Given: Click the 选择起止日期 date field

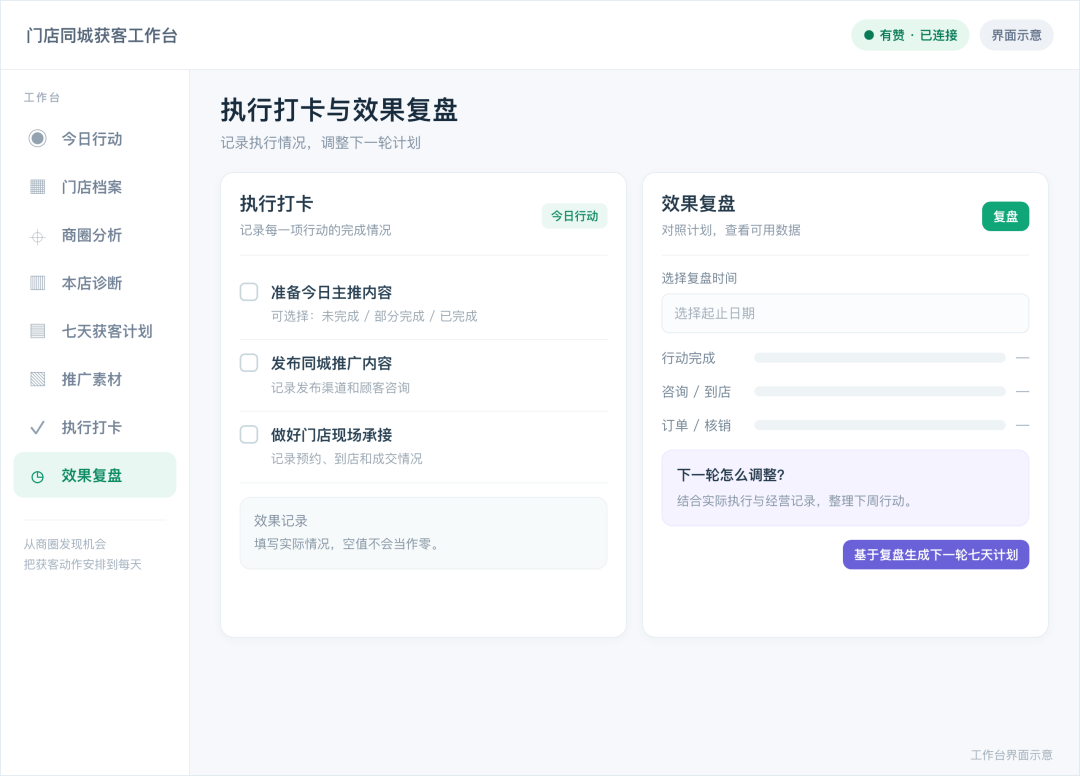Looking at the screenshot, I should tap(845, 313).
